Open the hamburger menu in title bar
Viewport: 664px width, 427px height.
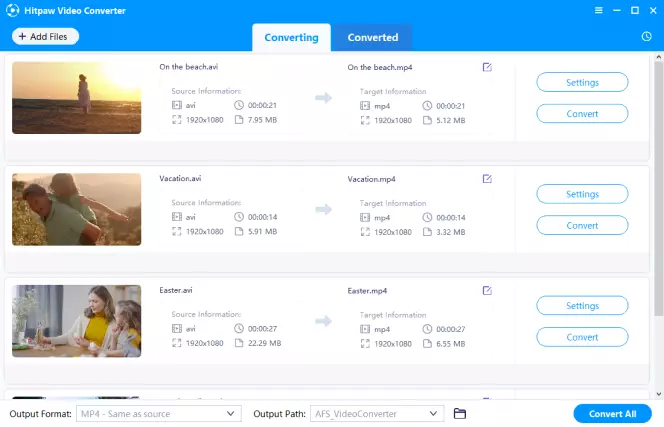598,10
